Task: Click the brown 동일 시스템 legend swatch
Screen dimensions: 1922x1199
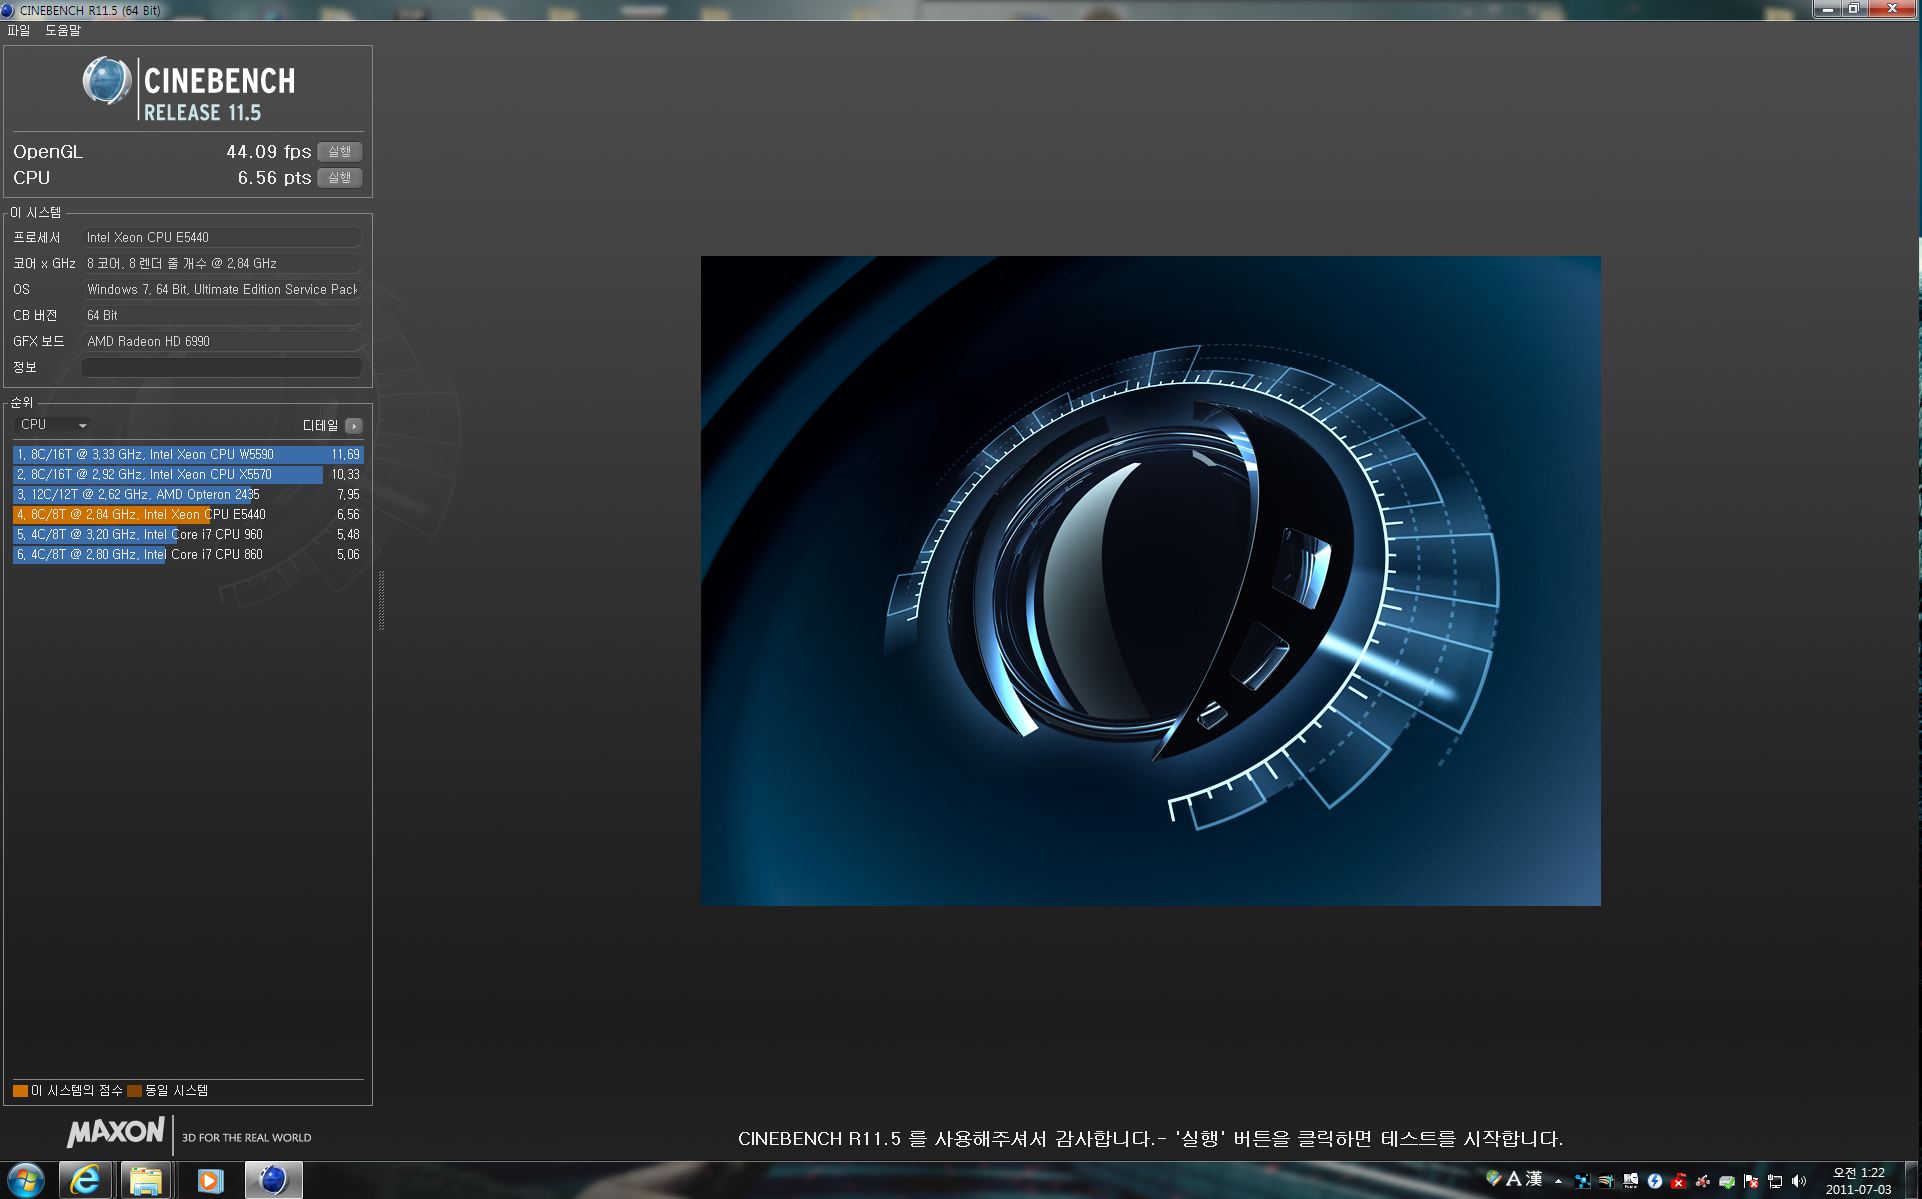Action: tap(134, 1091)
